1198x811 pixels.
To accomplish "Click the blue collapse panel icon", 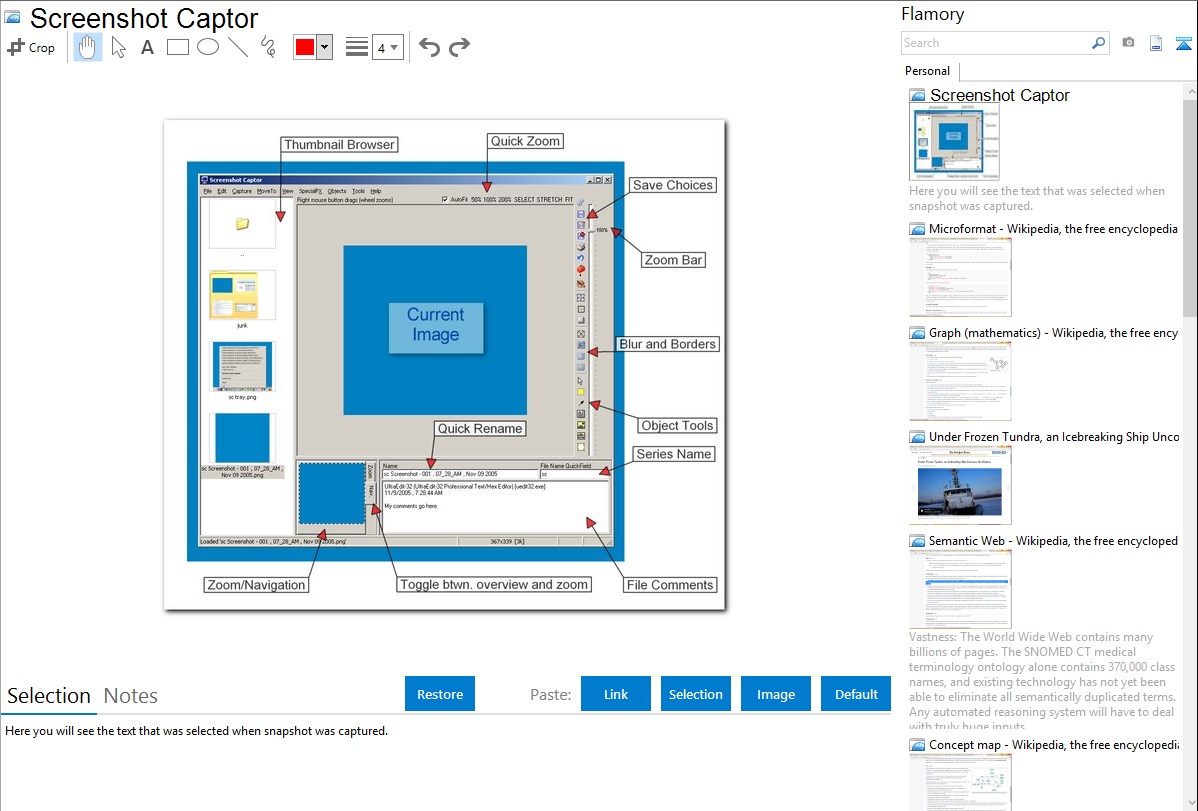I will tap(1183, 44).
